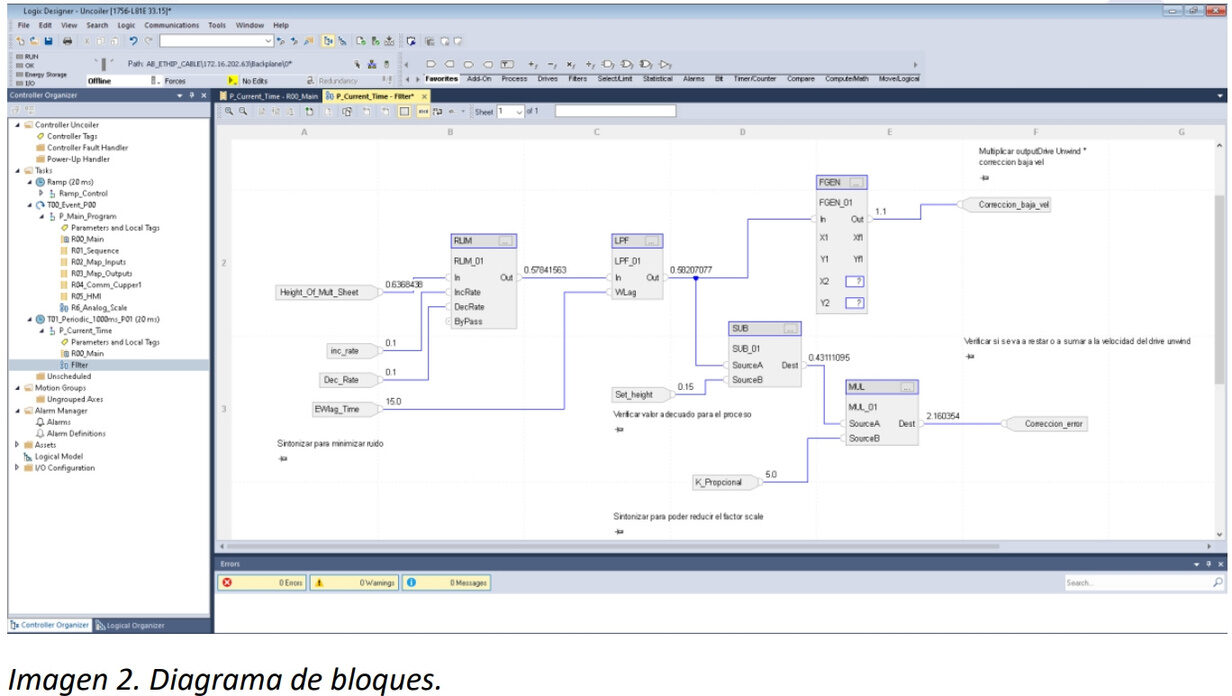
Task: Click the Print icon in the toolbar
Action: pyautogui.click(x=67, y=41)
